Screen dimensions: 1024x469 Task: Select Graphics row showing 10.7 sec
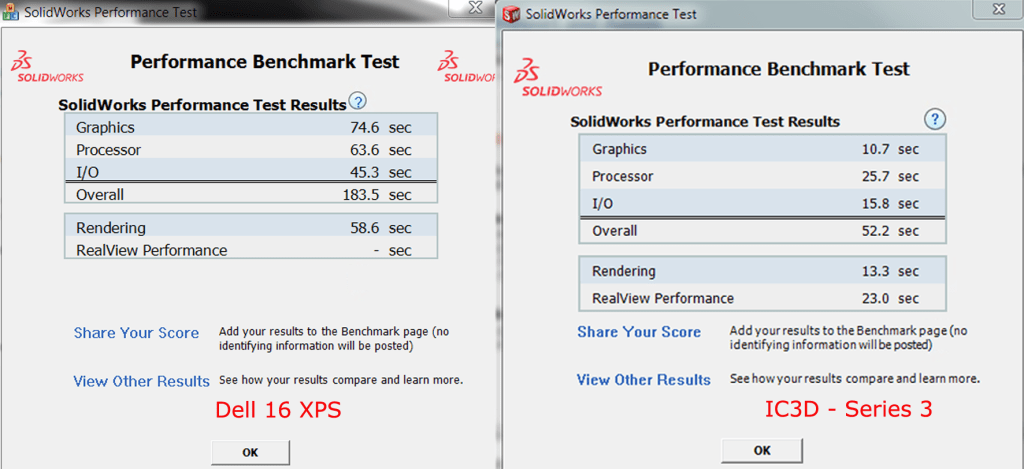pos(761,149)
